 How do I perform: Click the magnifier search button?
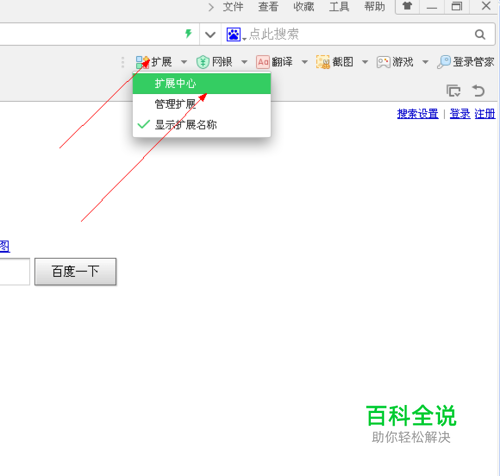coord(480,34)
